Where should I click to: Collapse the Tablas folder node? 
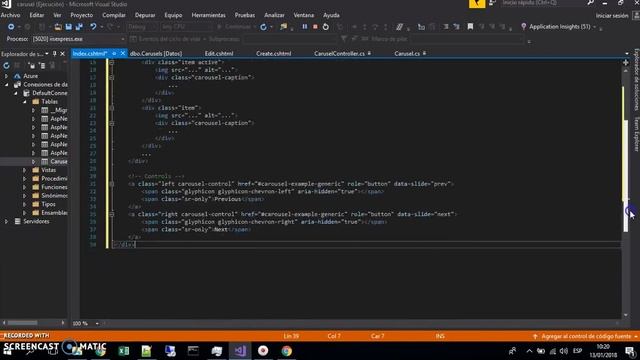(x=25, y=102)
